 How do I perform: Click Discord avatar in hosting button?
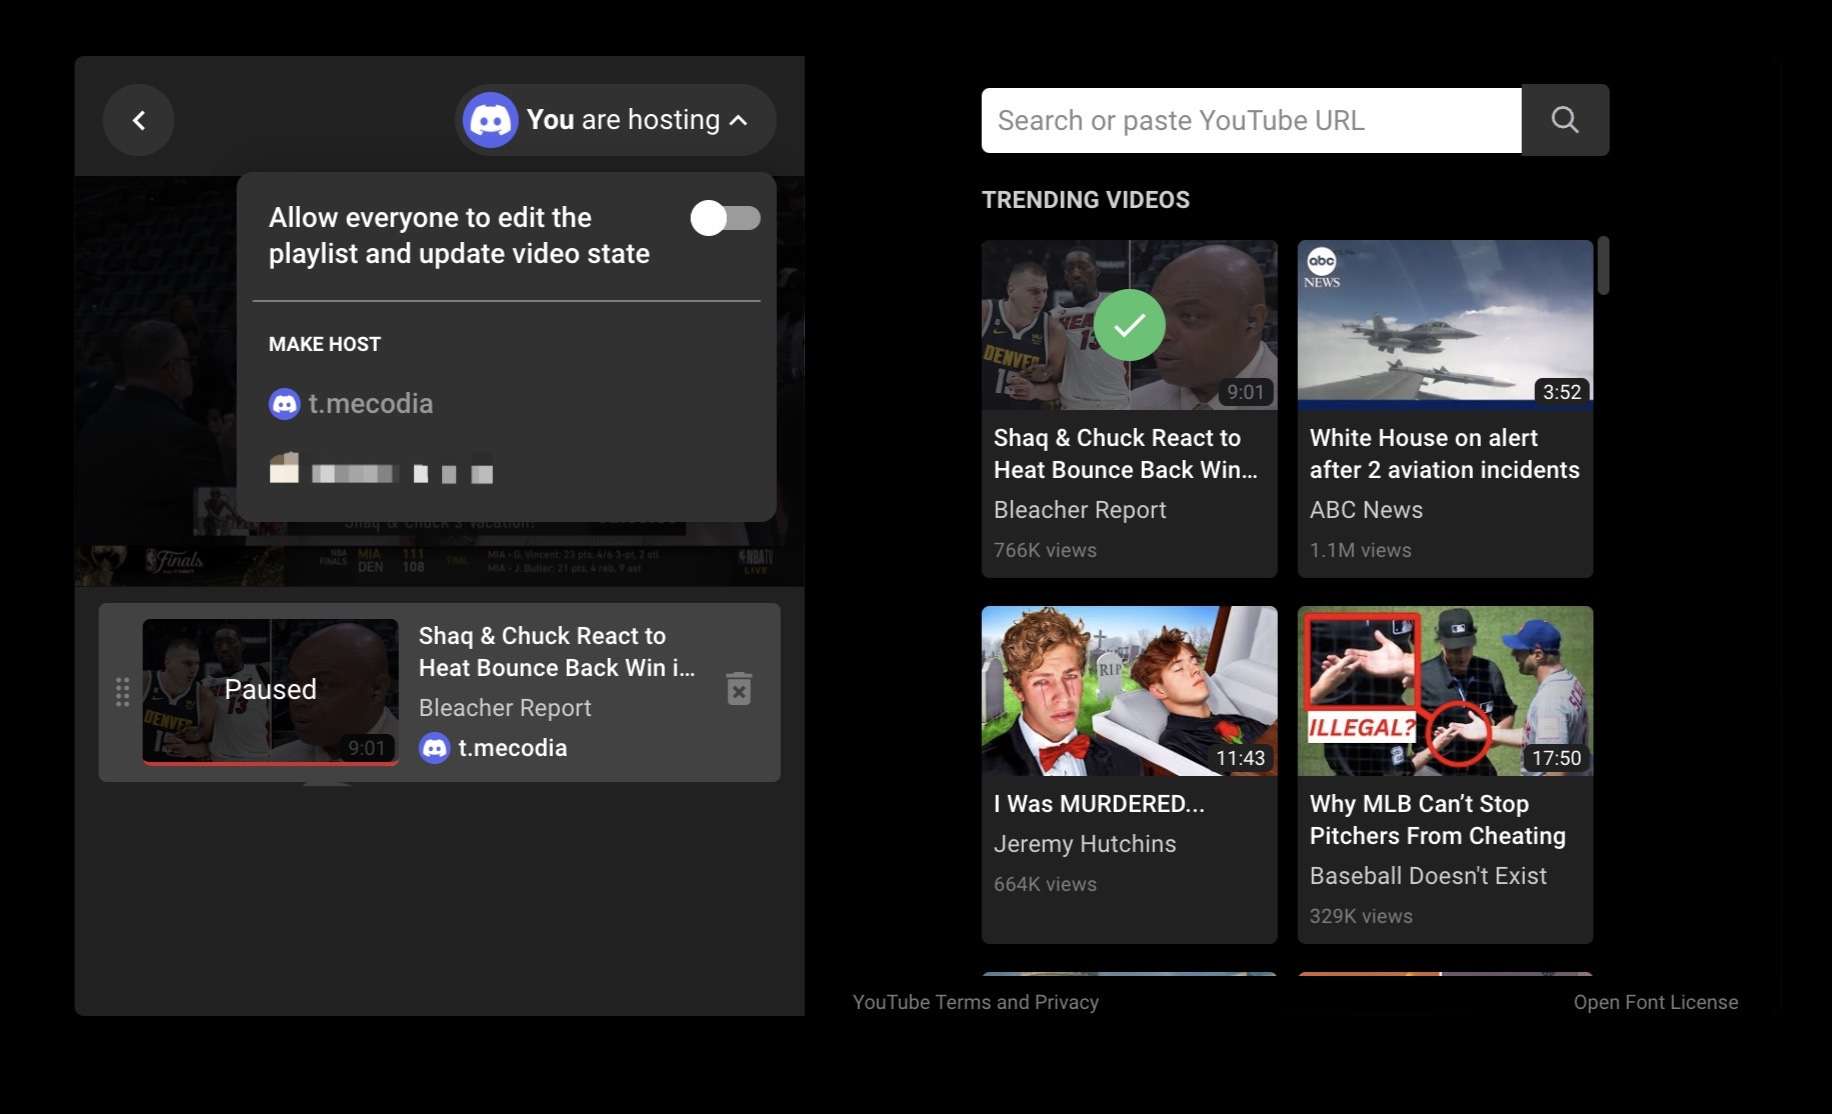490,120
